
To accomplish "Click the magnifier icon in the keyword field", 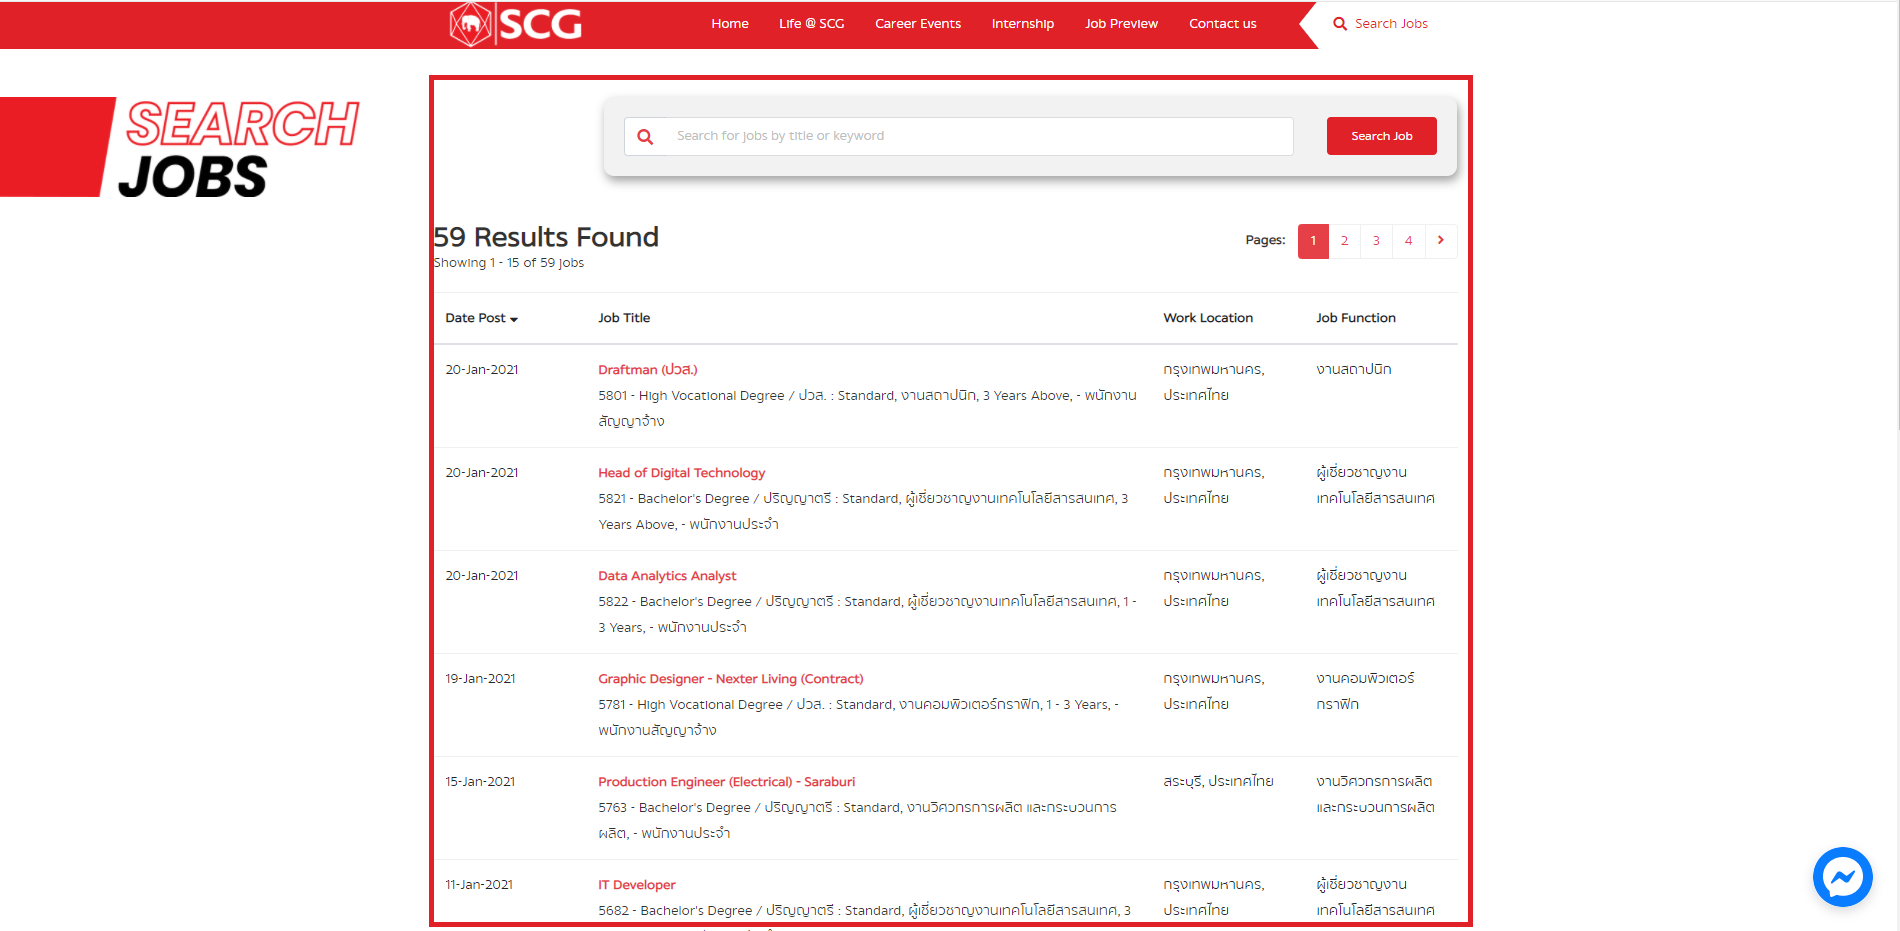I will 645,137.
